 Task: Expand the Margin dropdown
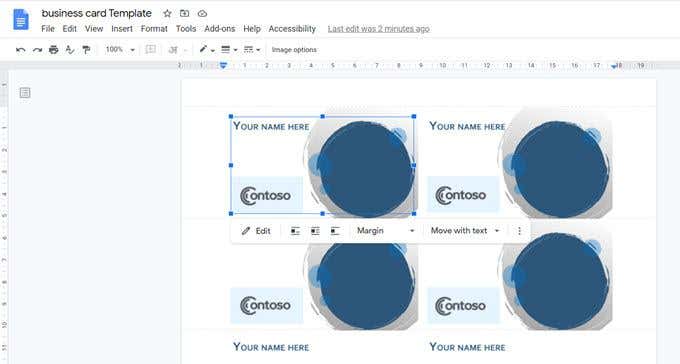(x=386, y=231)
